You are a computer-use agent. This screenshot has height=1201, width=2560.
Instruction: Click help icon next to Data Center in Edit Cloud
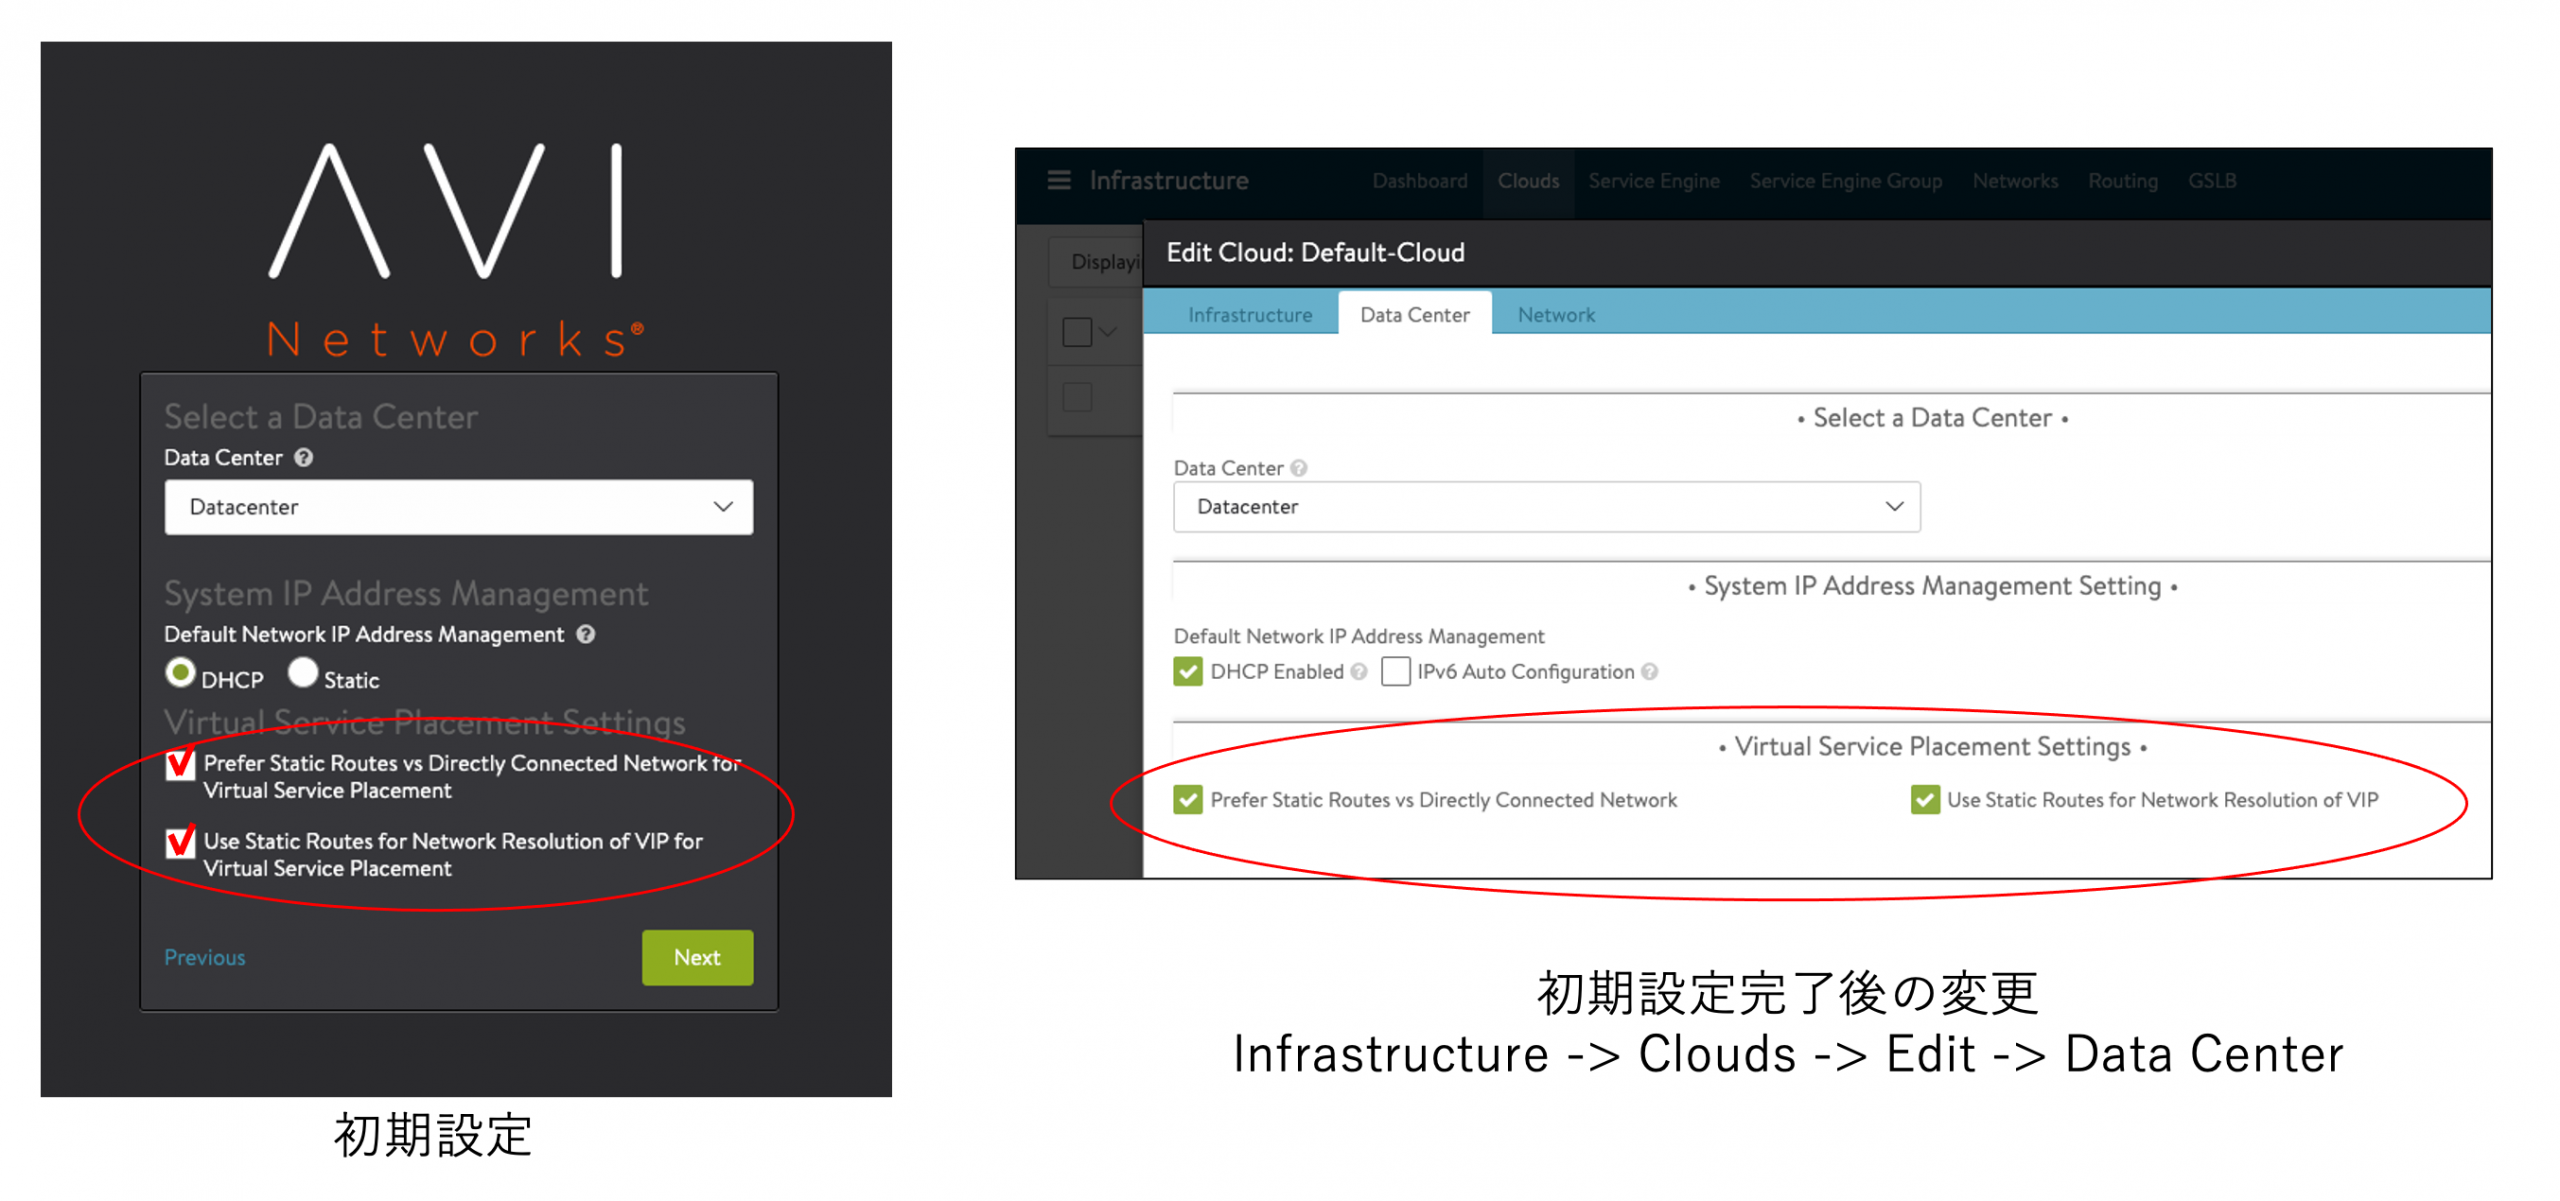[x=1298, y=469]
